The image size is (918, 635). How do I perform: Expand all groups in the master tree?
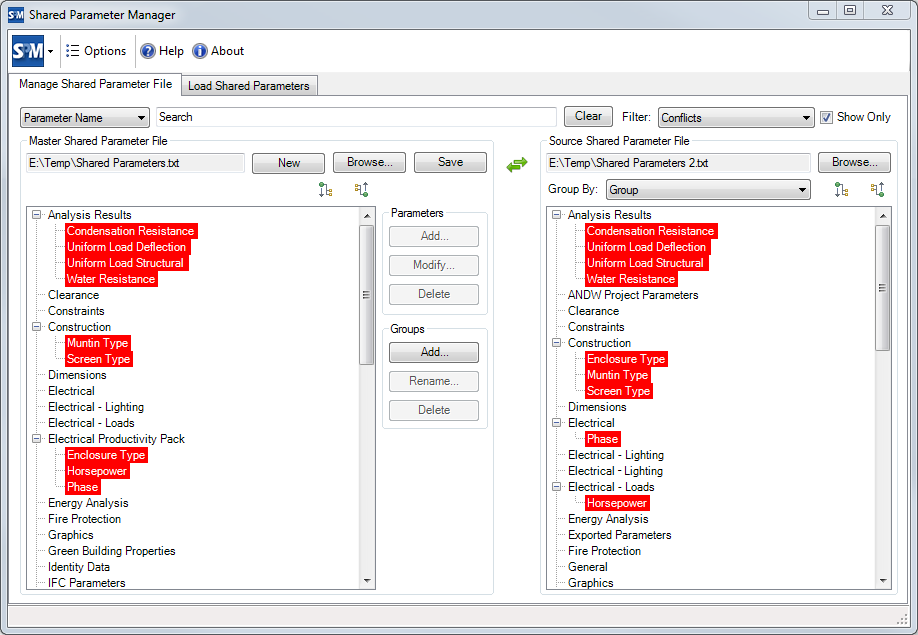click(326, 190)
